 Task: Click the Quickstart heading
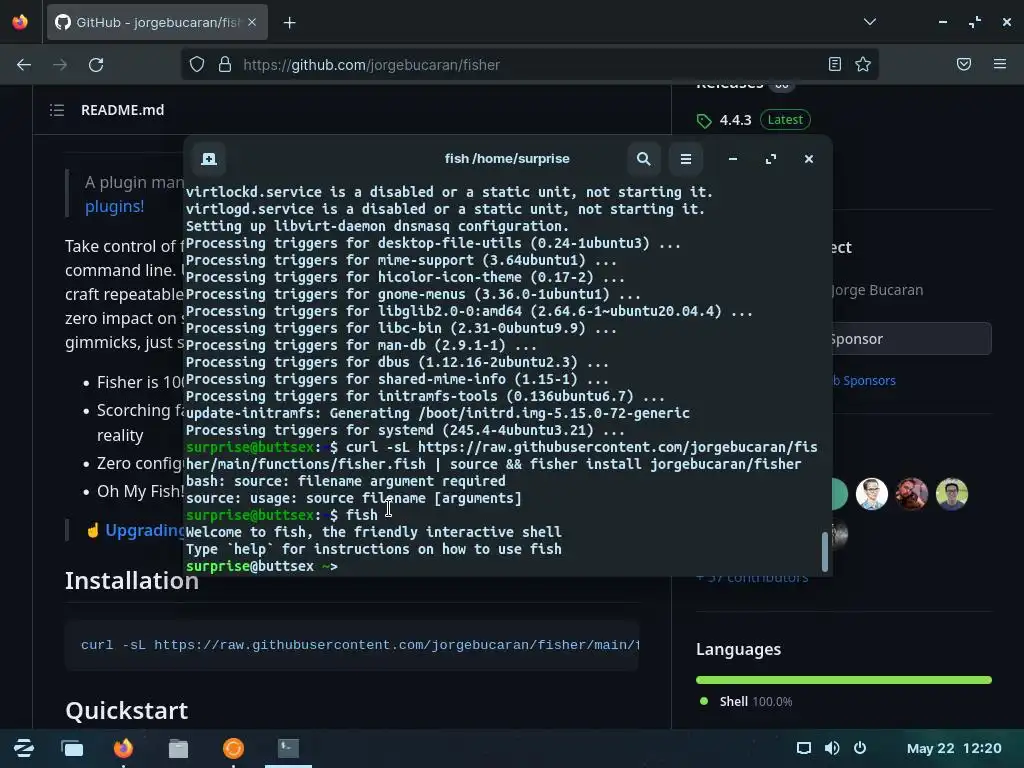127,711
